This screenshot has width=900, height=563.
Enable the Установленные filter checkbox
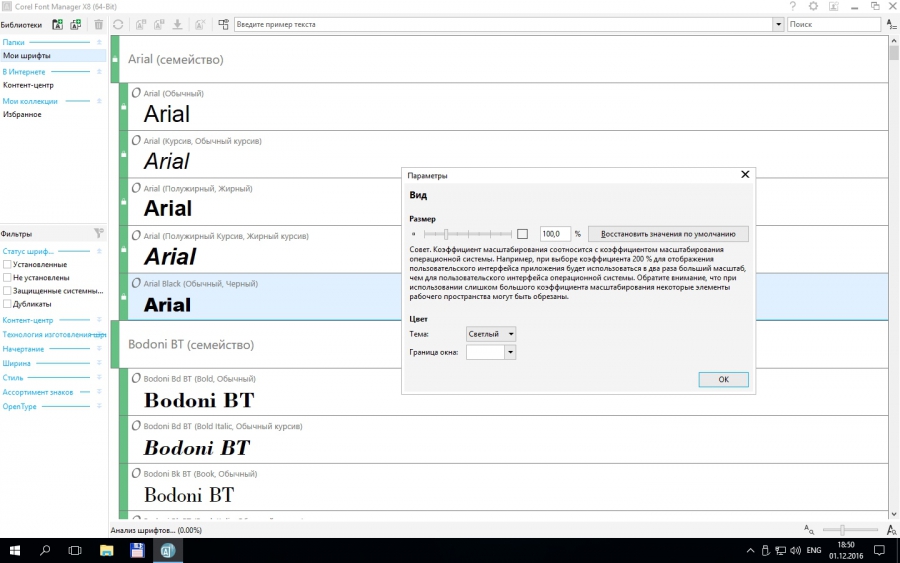pyautogui.click(x=7, y=265)
